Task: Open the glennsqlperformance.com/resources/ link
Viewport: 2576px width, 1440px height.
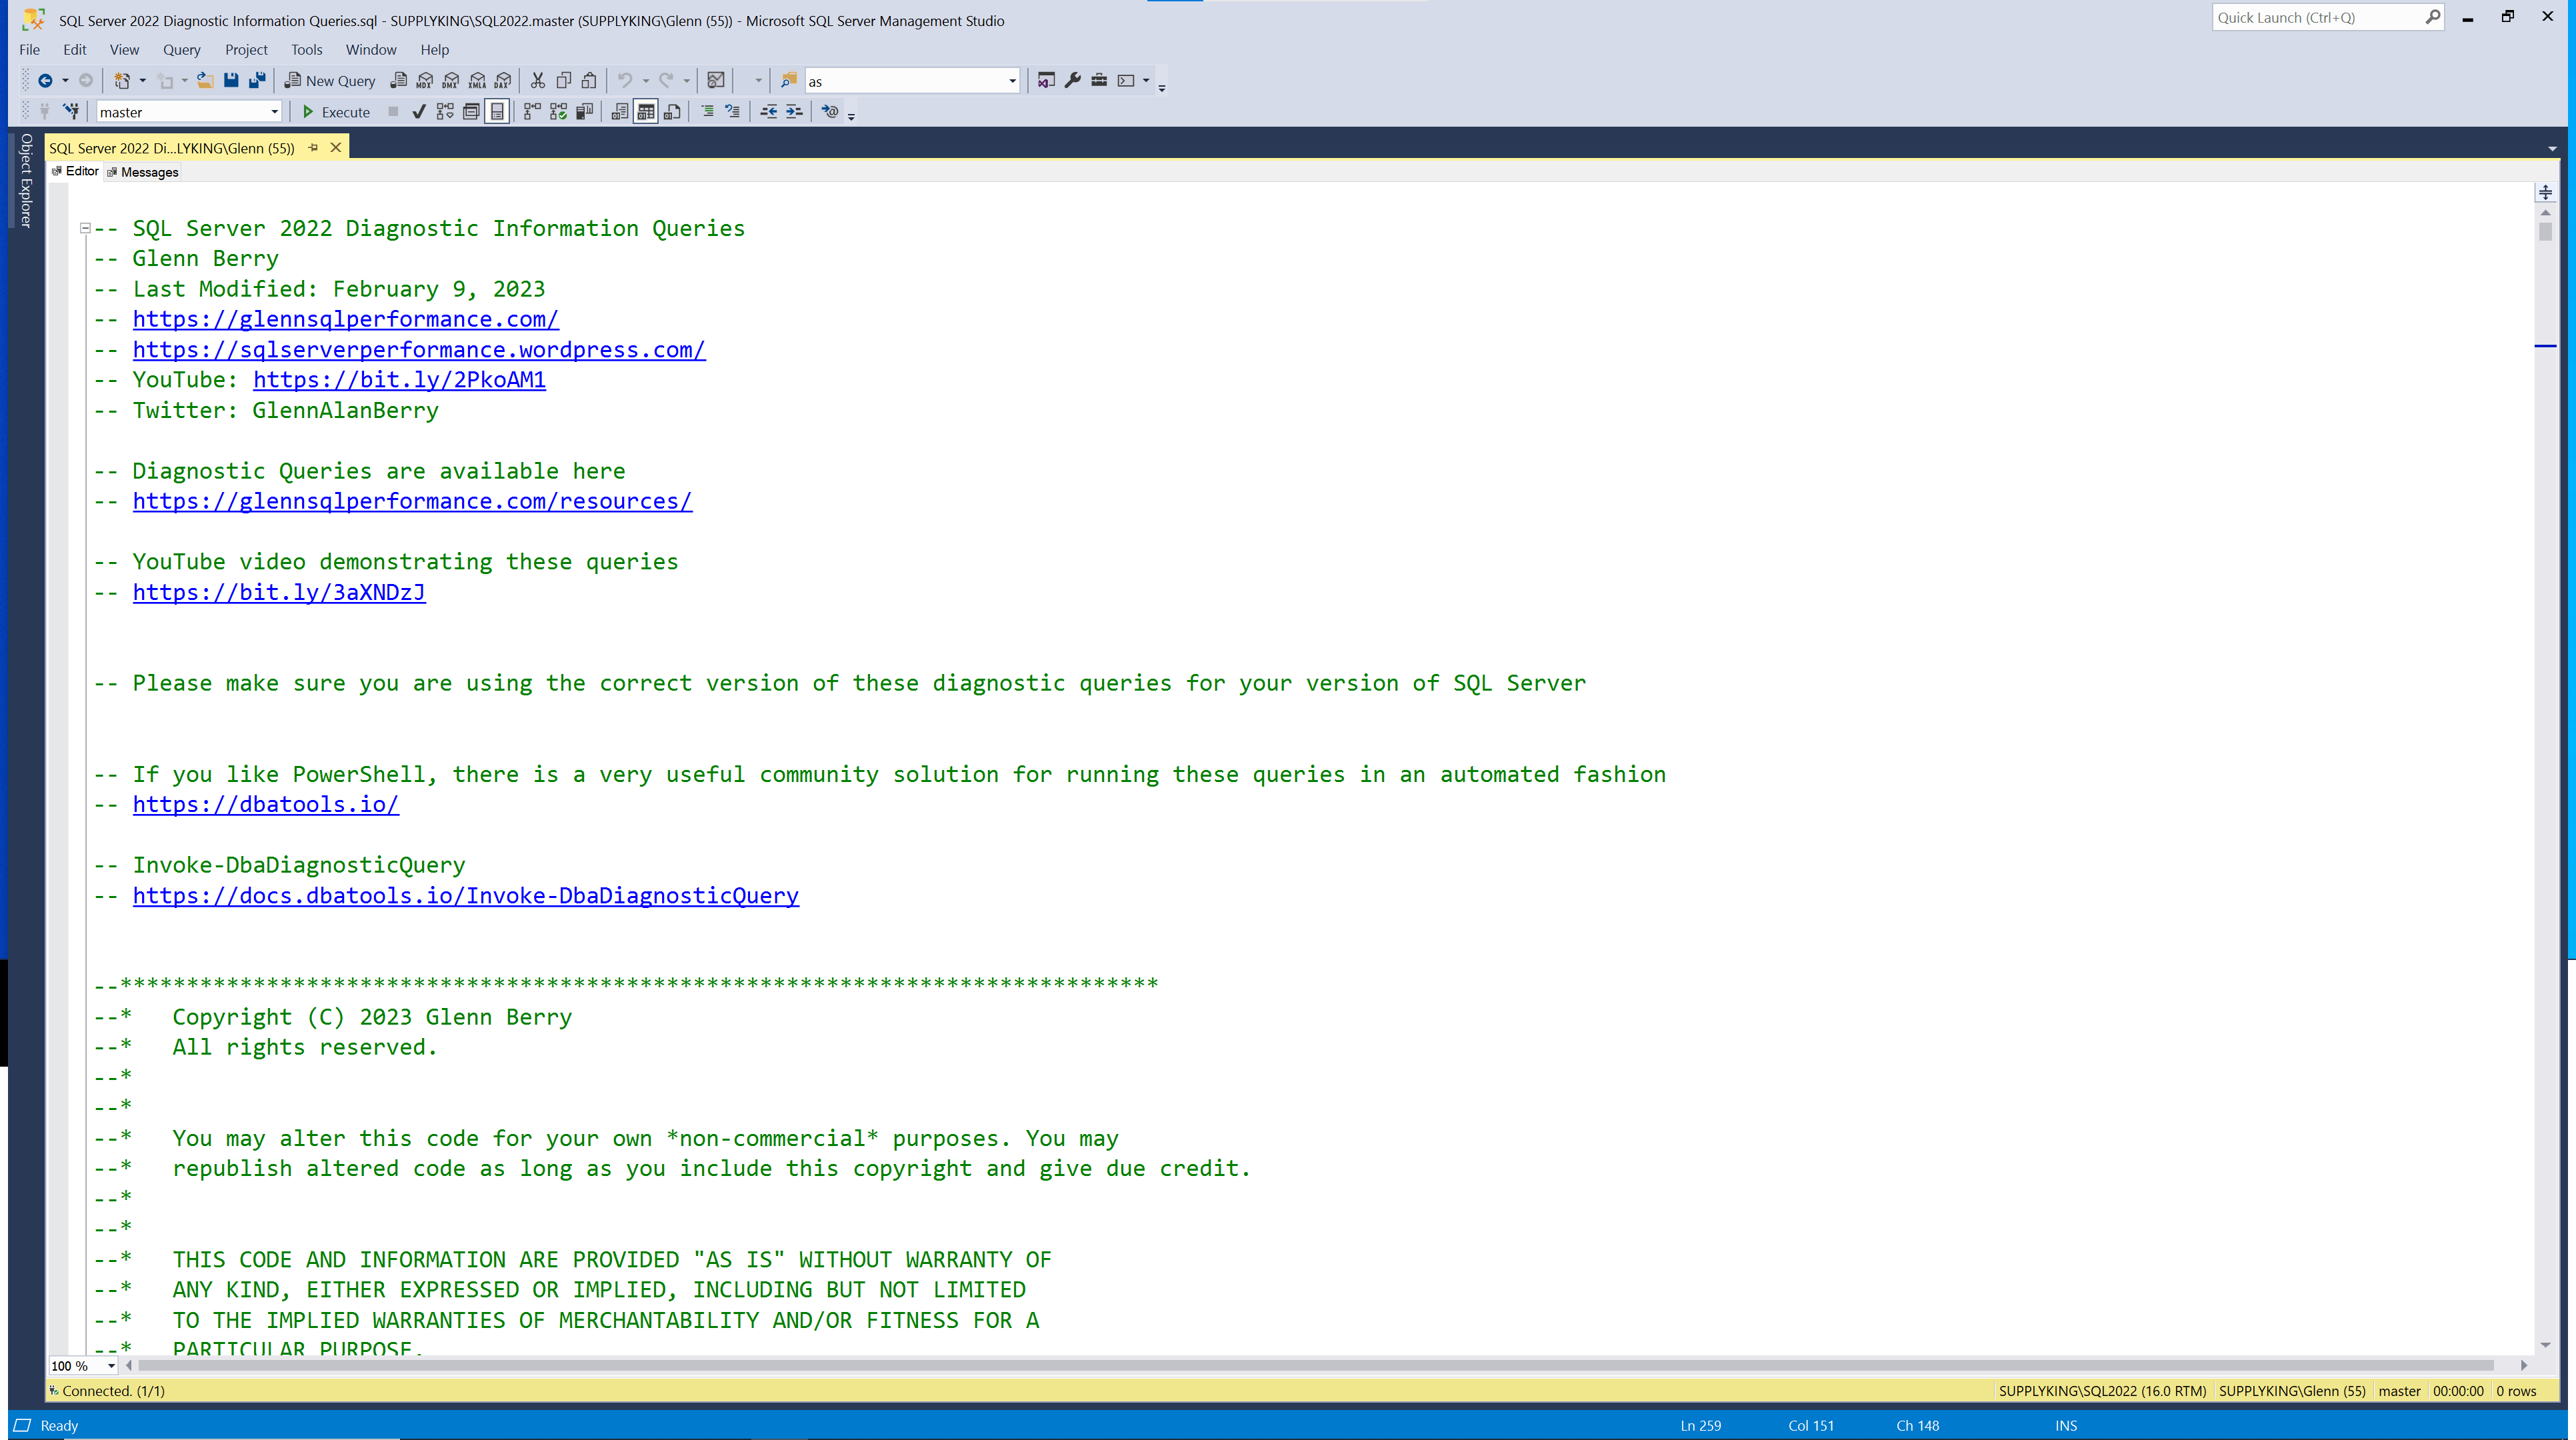Action: tap(412, 501)
